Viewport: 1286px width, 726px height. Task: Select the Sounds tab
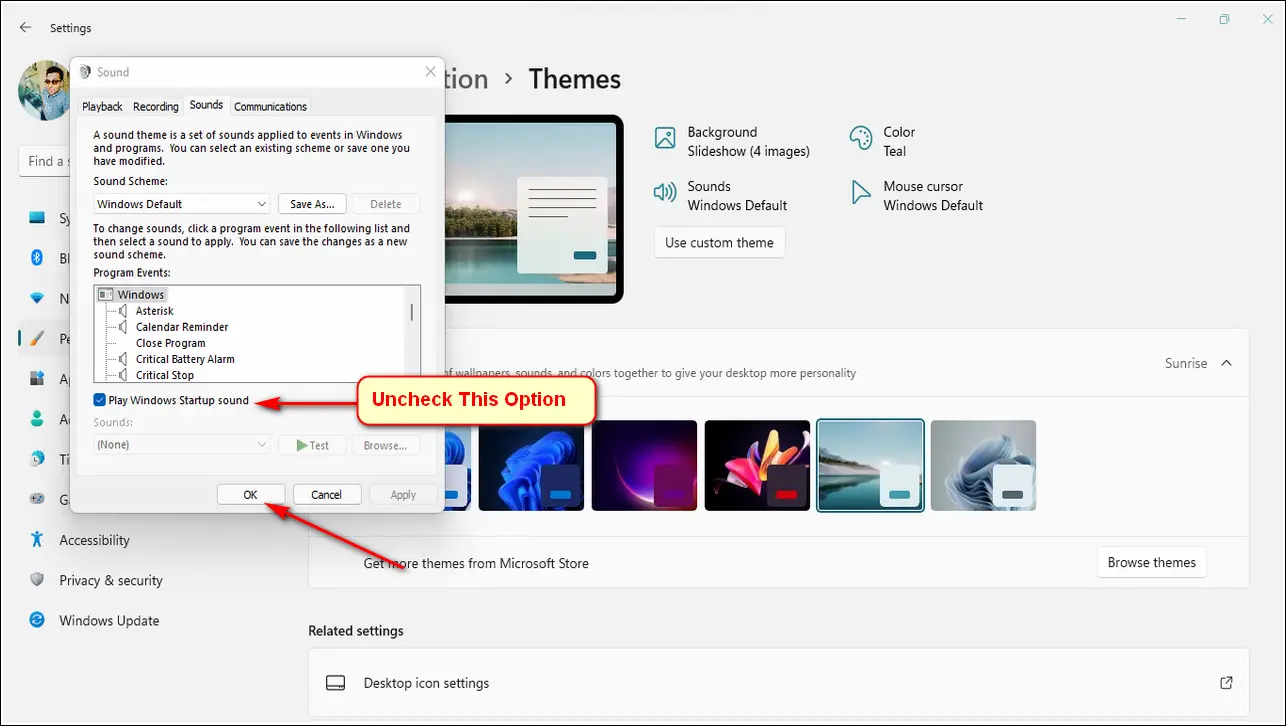(206, 105)
